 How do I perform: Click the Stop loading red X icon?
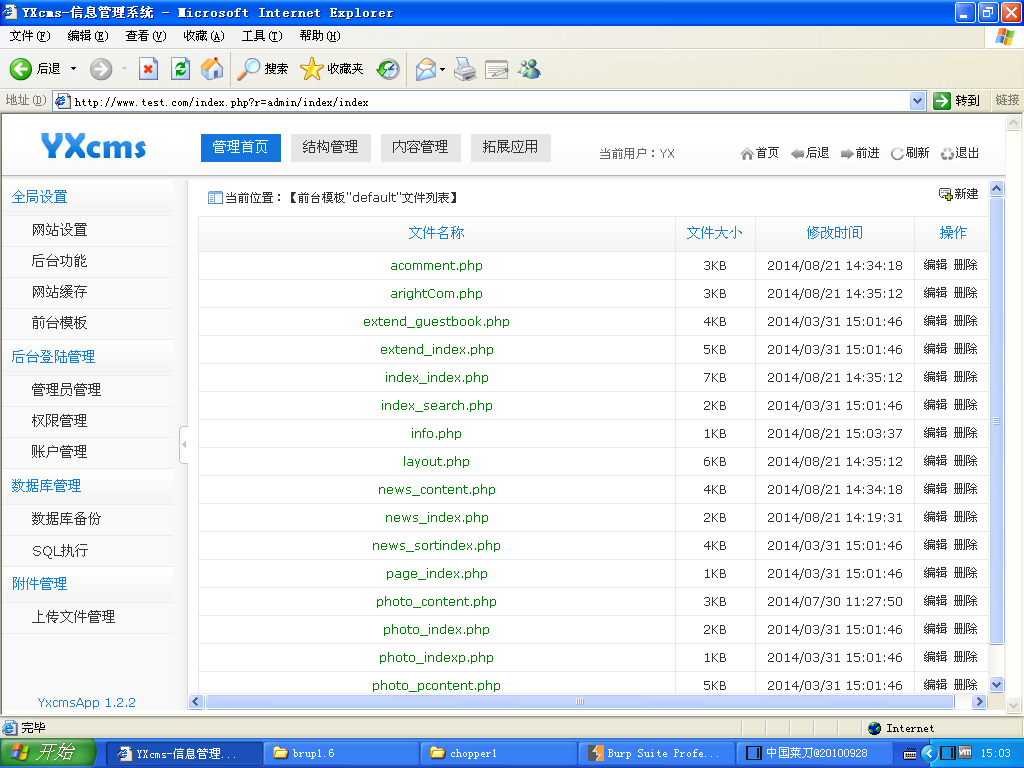point(148,69)
